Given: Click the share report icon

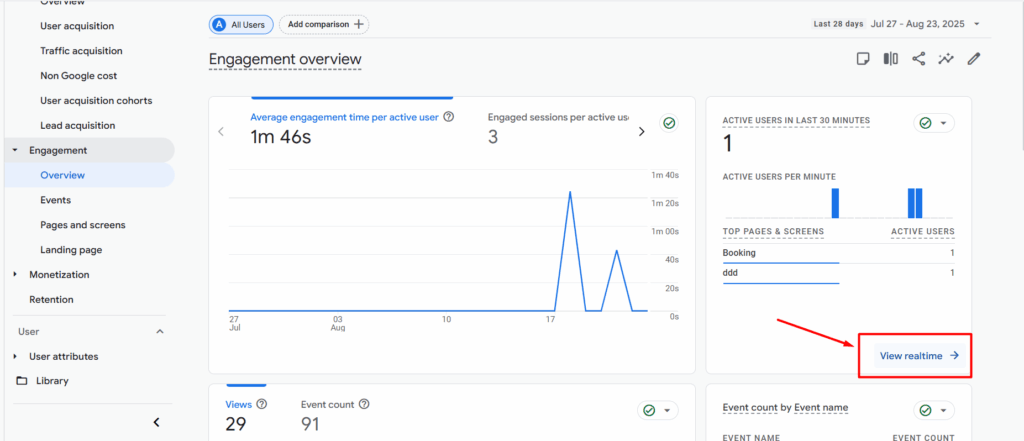Looking at the screenshot, I should 918,59.
